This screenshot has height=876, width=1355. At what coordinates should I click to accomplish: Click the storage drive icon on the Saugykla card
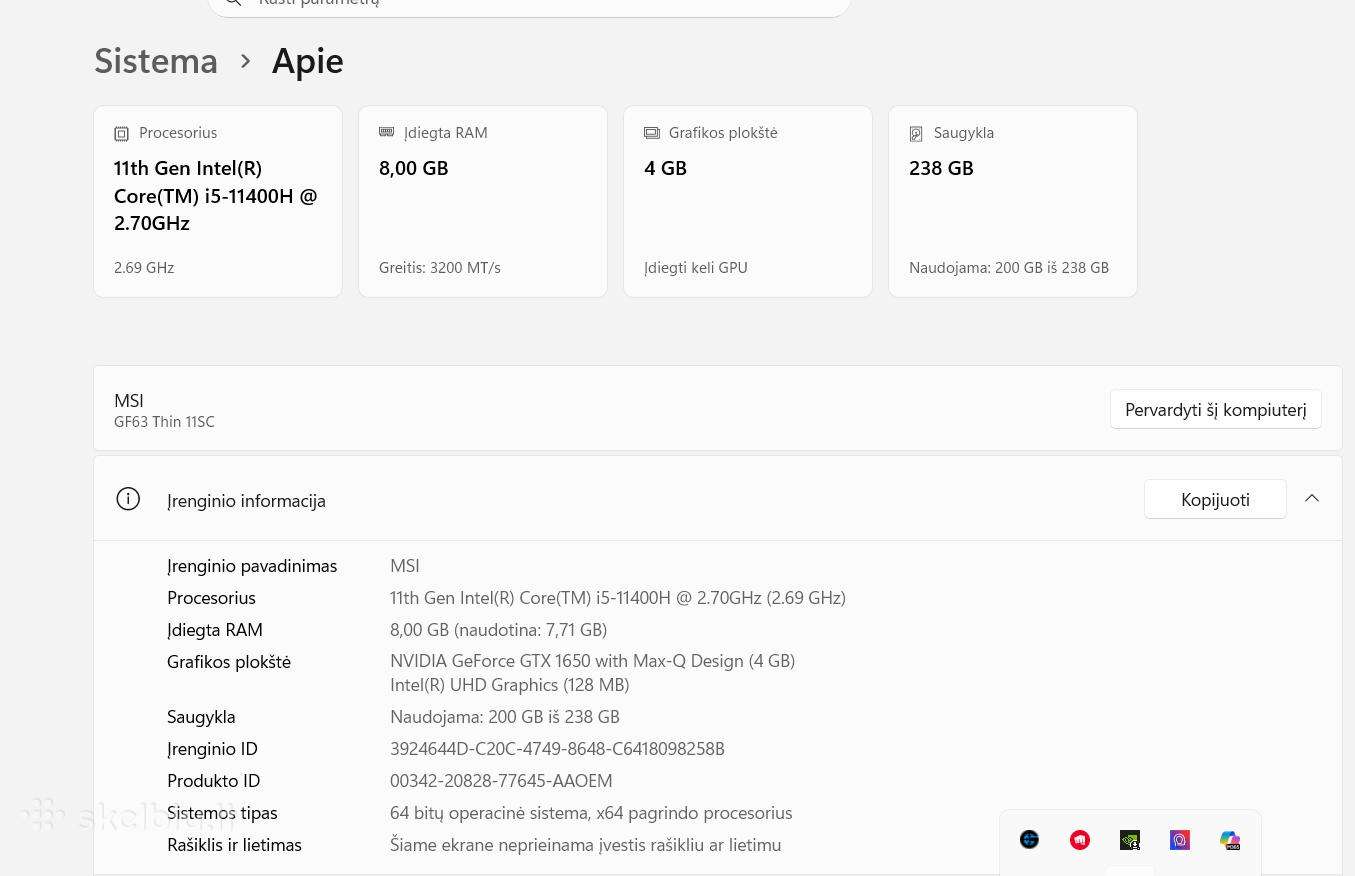coord(916,133)
